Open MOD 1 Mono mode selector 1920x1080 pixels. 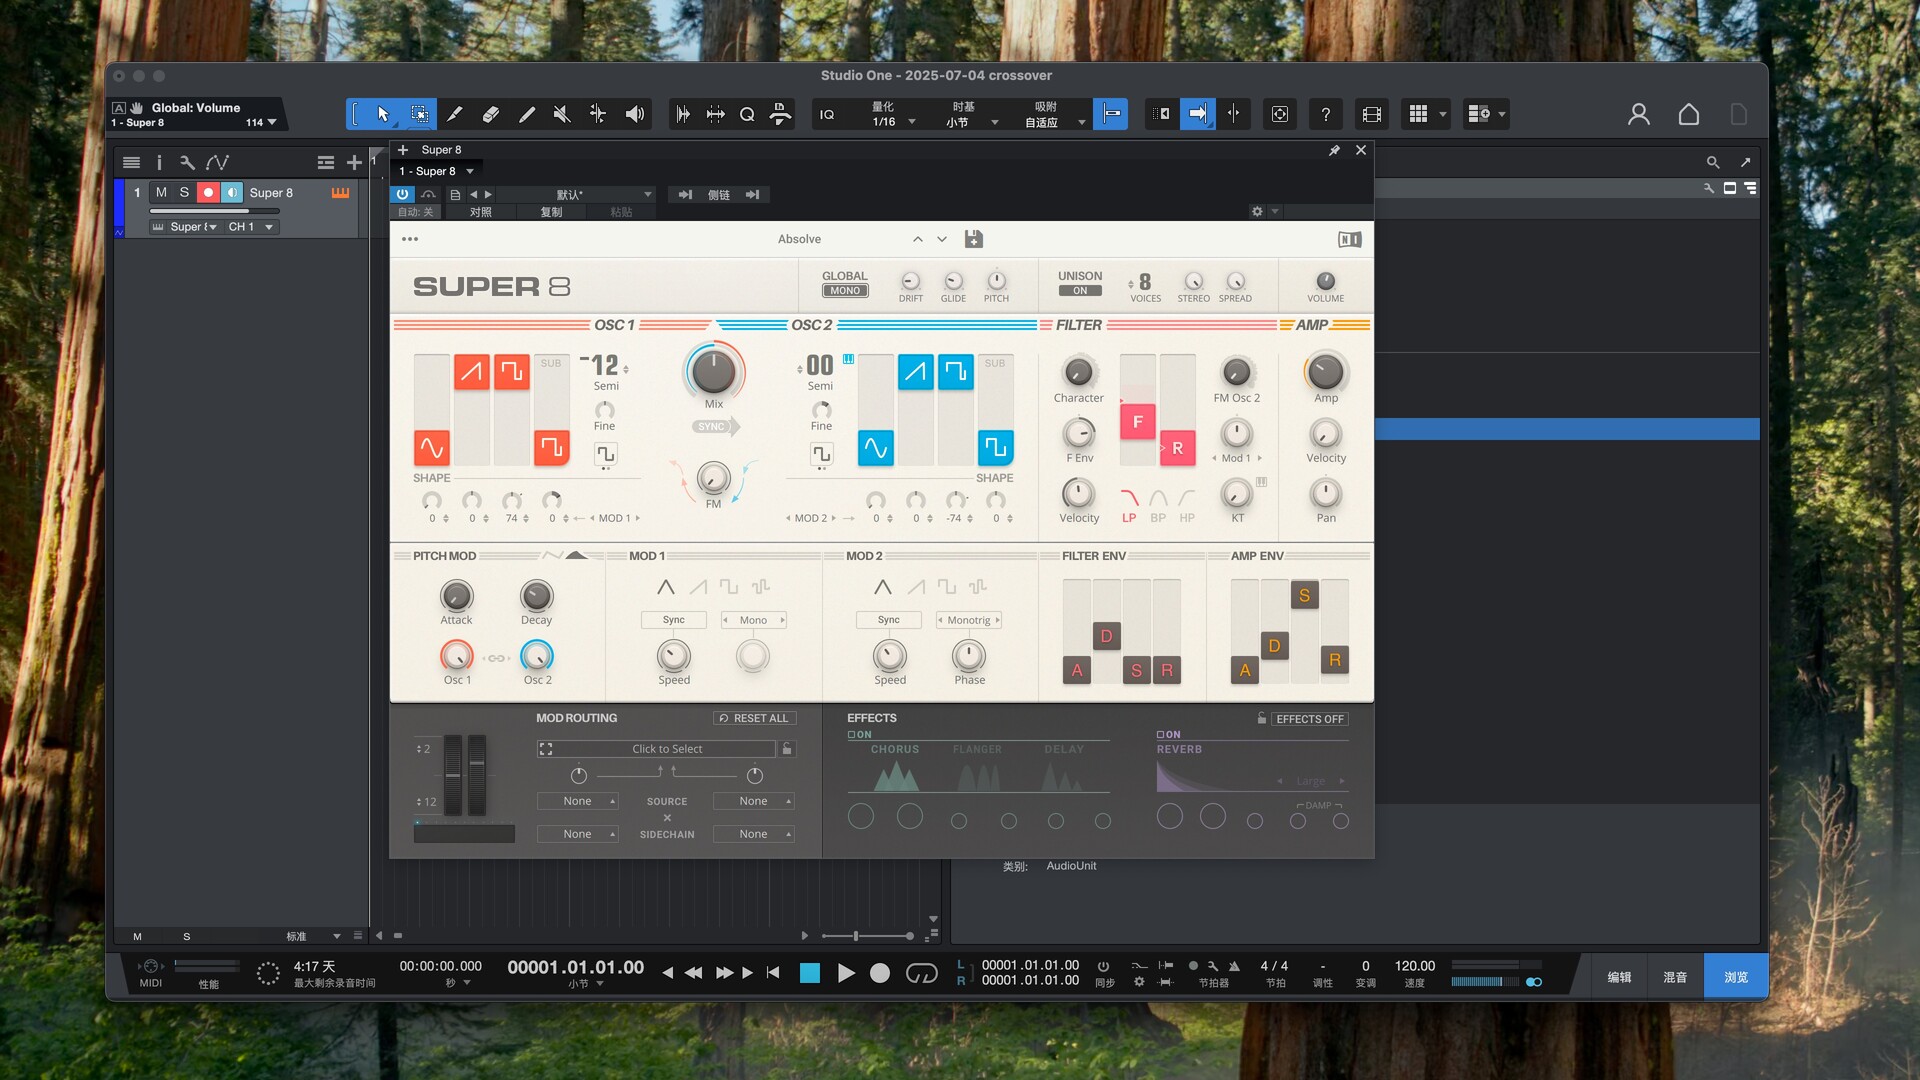tap(754, 620)
